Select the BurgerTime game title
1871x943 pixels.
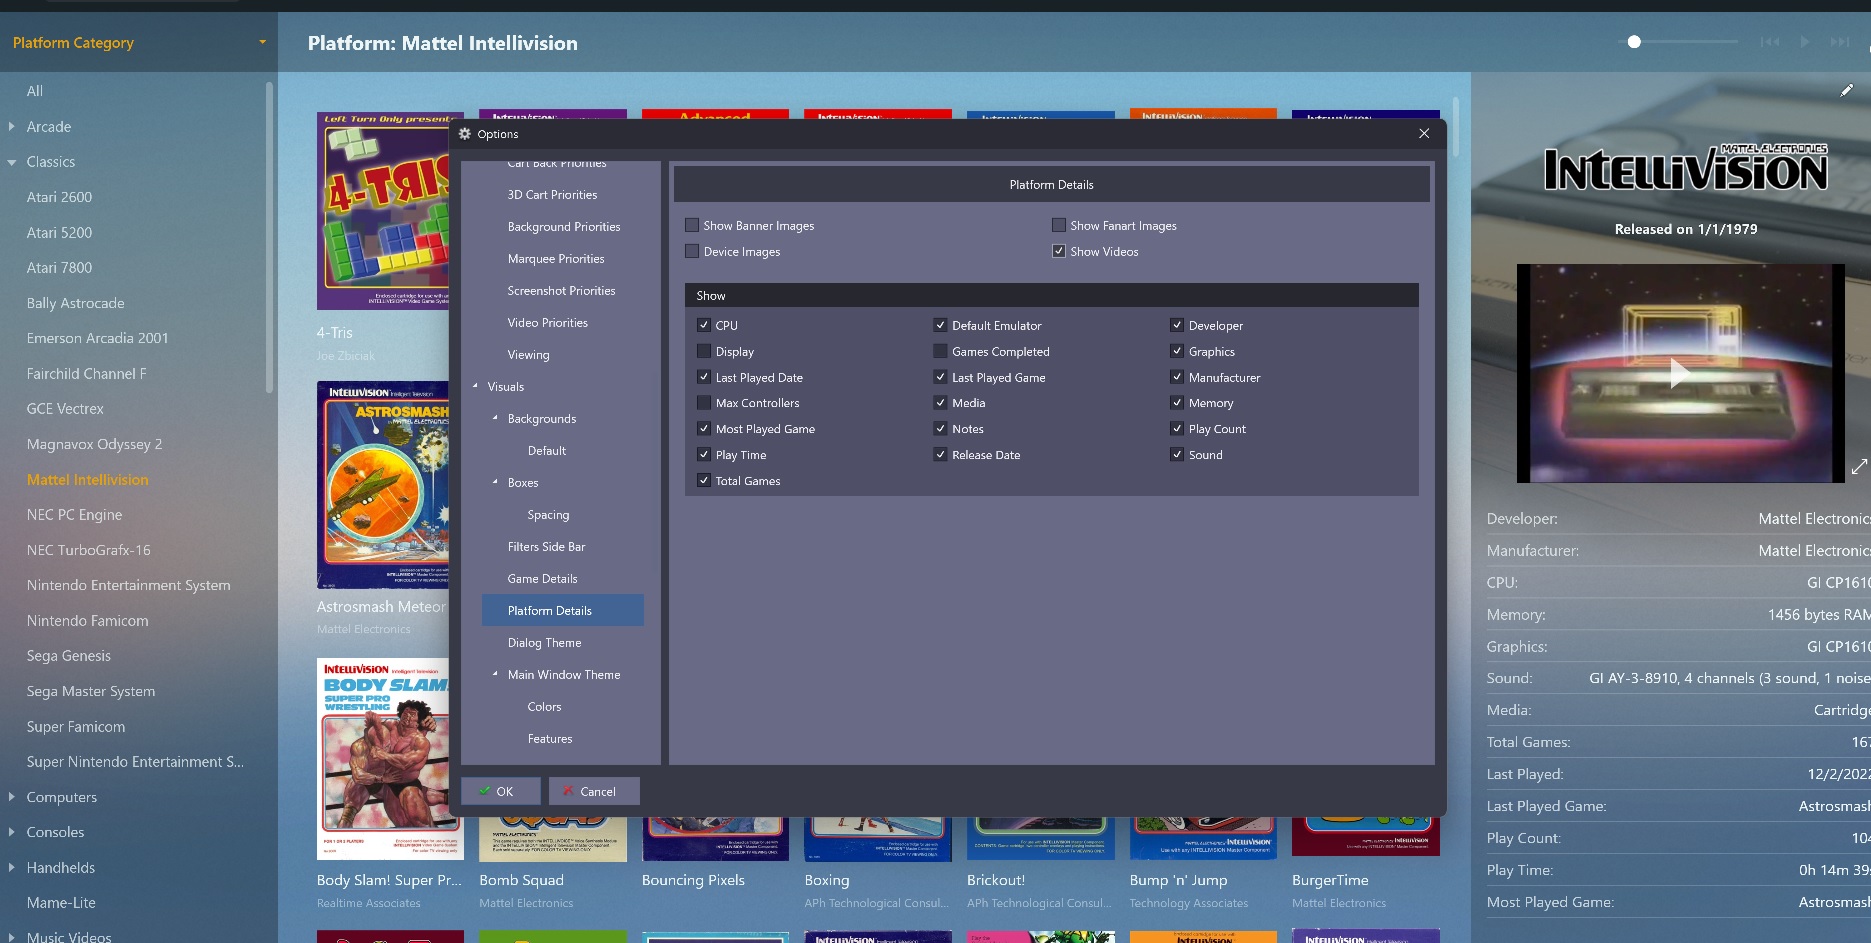[1330, 880]
